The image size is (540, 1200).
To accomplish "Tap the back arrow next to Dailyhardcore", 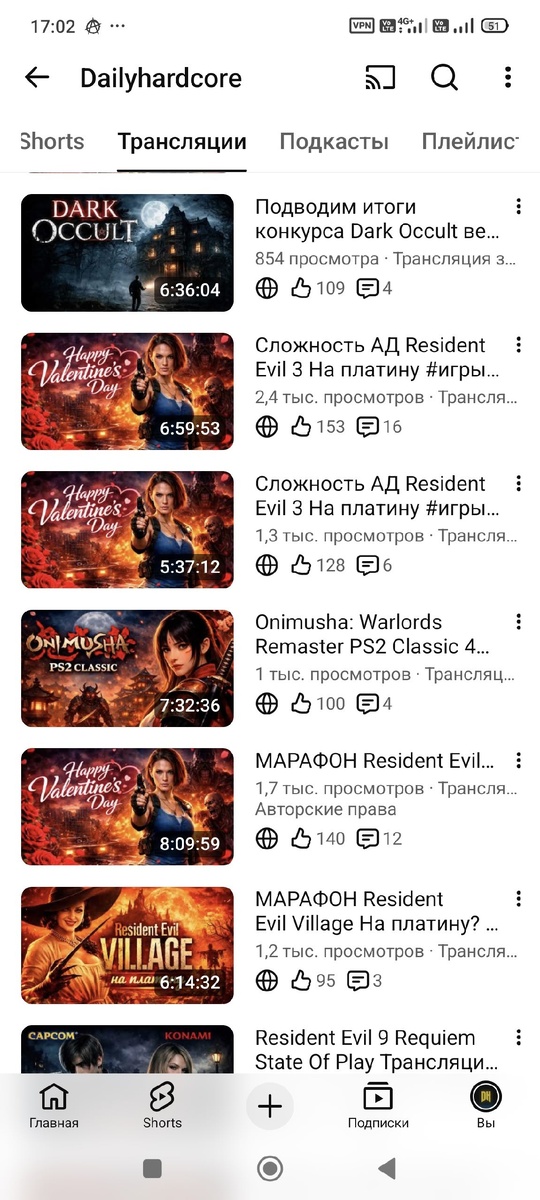I will point(37,78).
